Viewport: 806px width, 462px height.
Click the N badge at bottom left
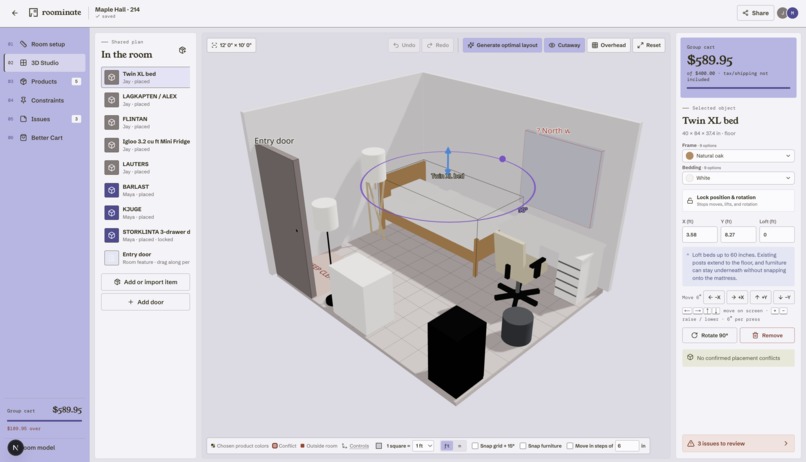tap(15, 448)
